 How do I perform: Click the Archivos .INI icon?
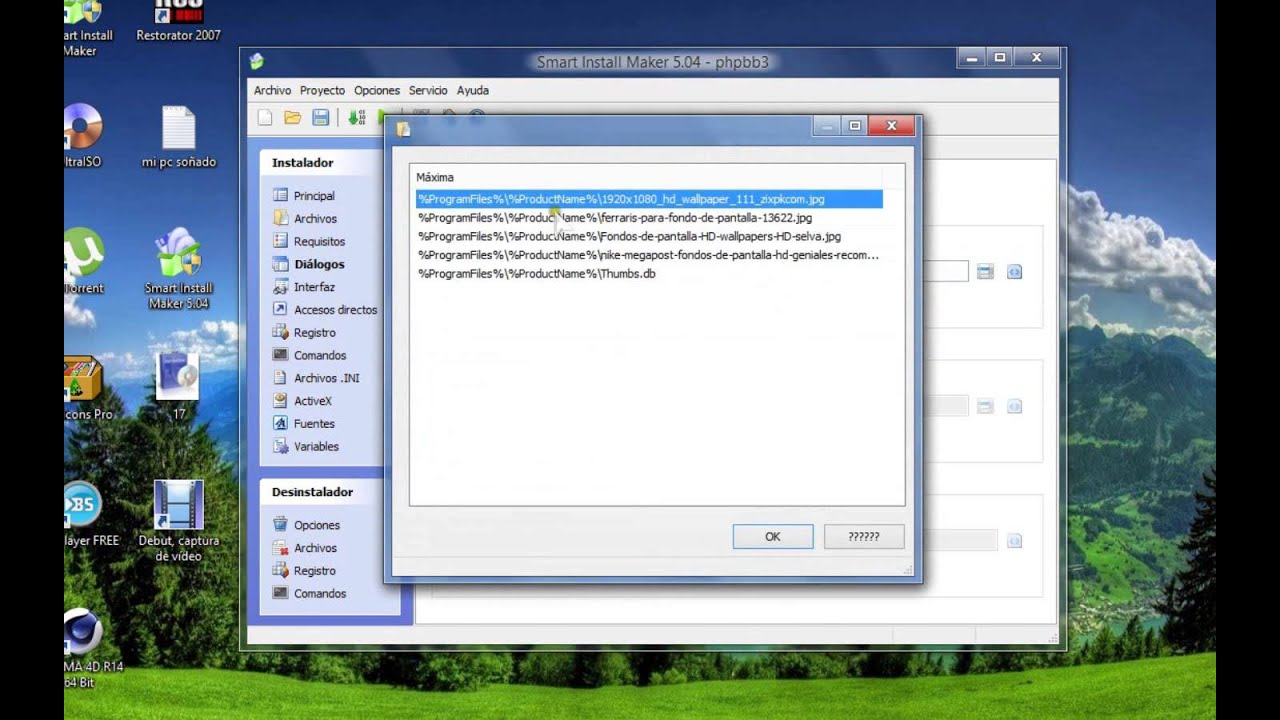tap(281, 378)
